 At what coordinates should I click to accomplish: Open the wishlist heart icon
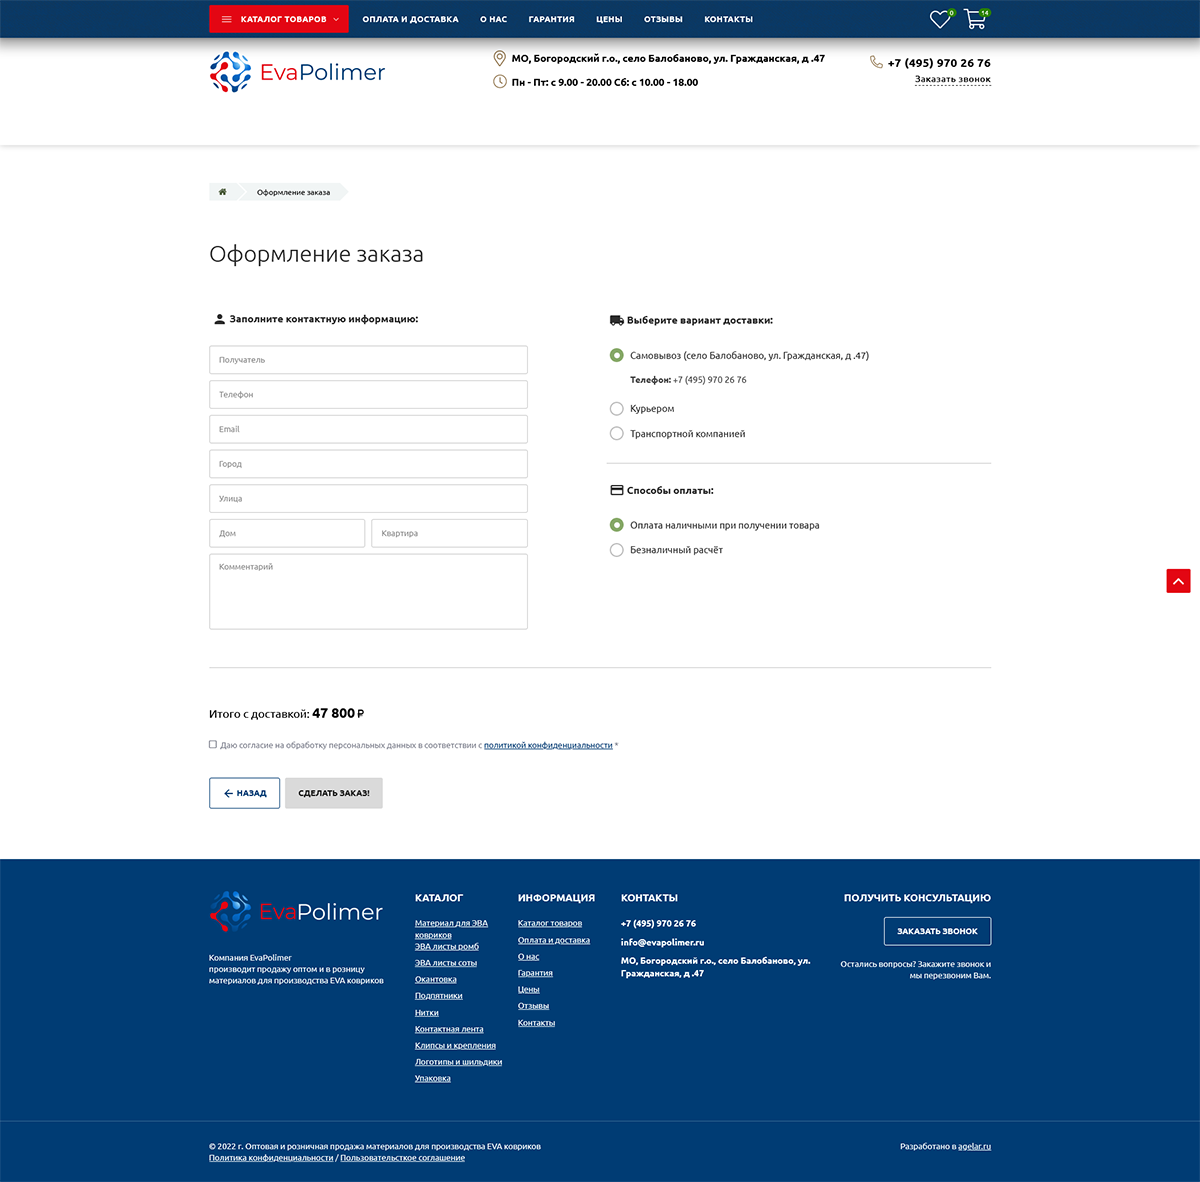(x=940, y=19)
